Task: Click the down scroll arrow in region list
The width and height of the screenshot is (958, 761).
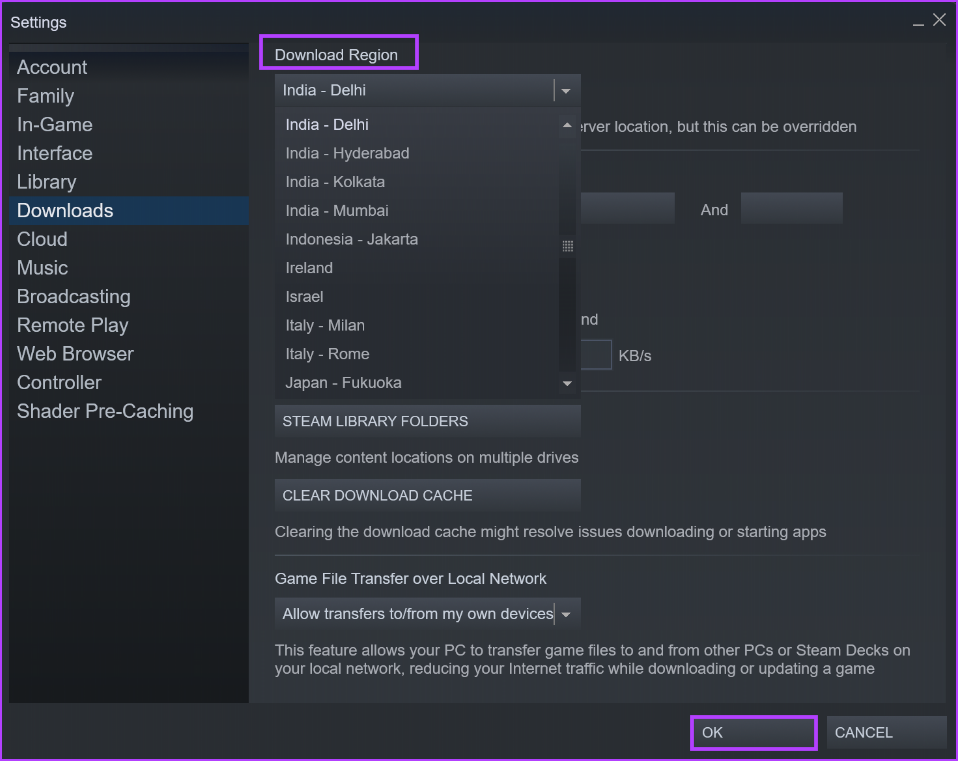Action: click(567, 382)
